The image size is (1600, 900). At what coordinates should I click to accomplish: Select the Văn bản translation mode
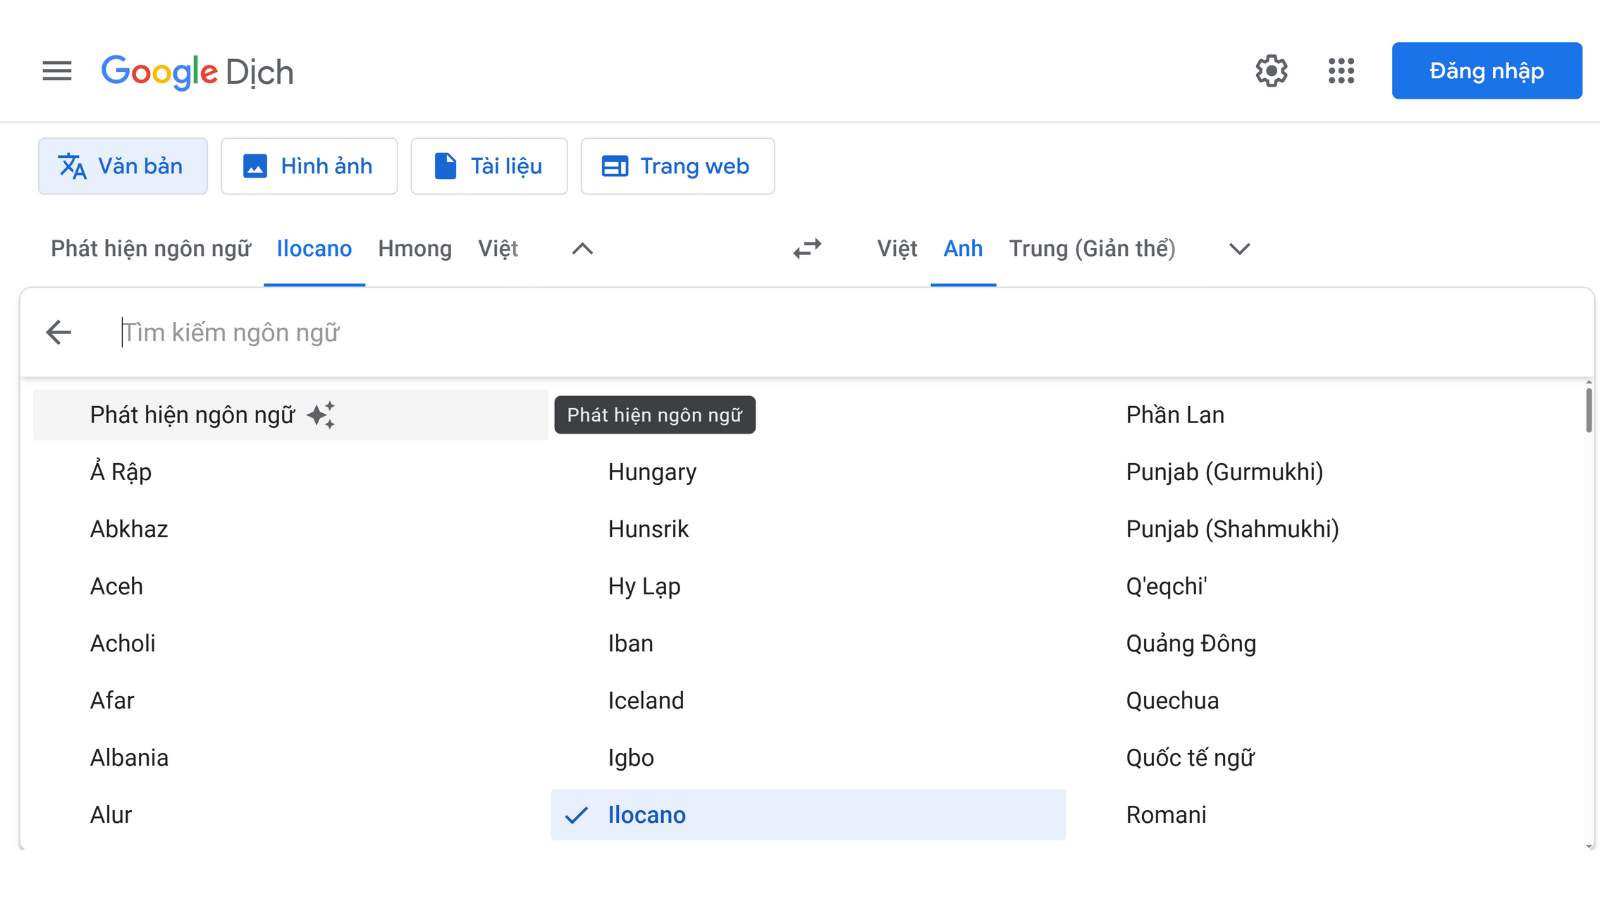pyautogui.click(x=123, y=166)
